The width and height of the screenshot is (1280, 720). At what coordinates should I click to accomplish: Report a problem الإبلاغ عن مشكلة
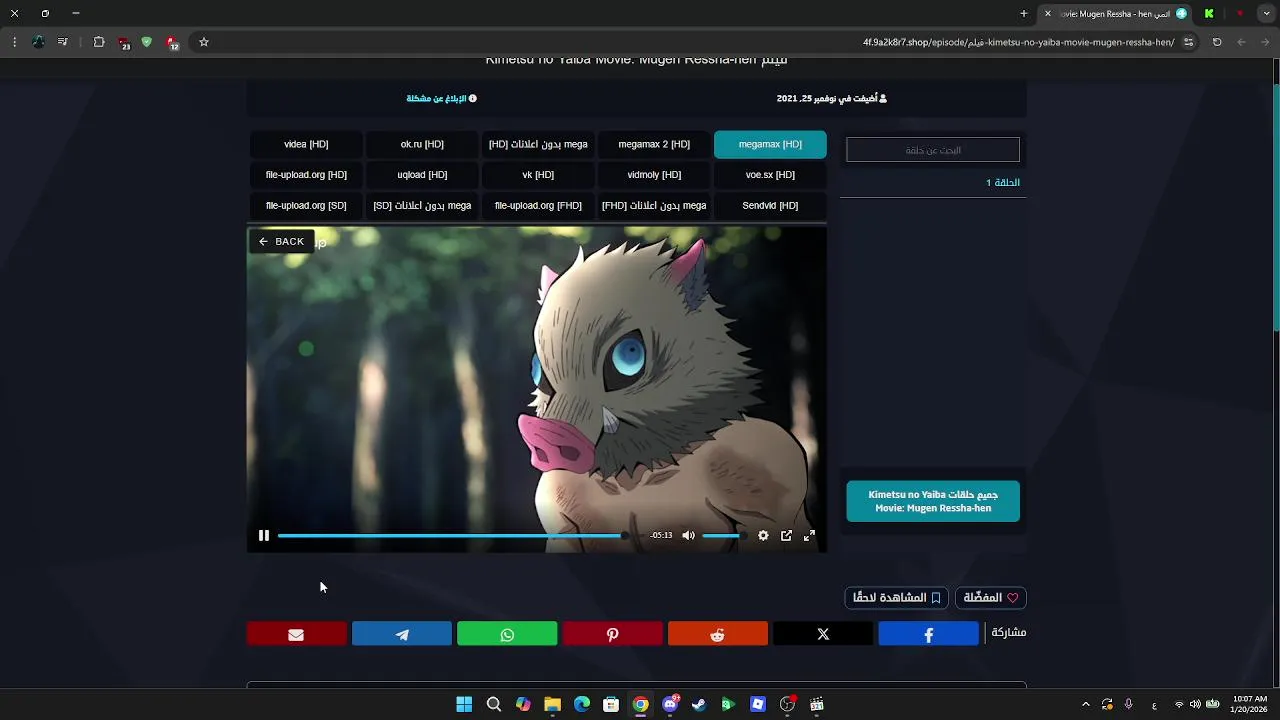pos(441,99)
